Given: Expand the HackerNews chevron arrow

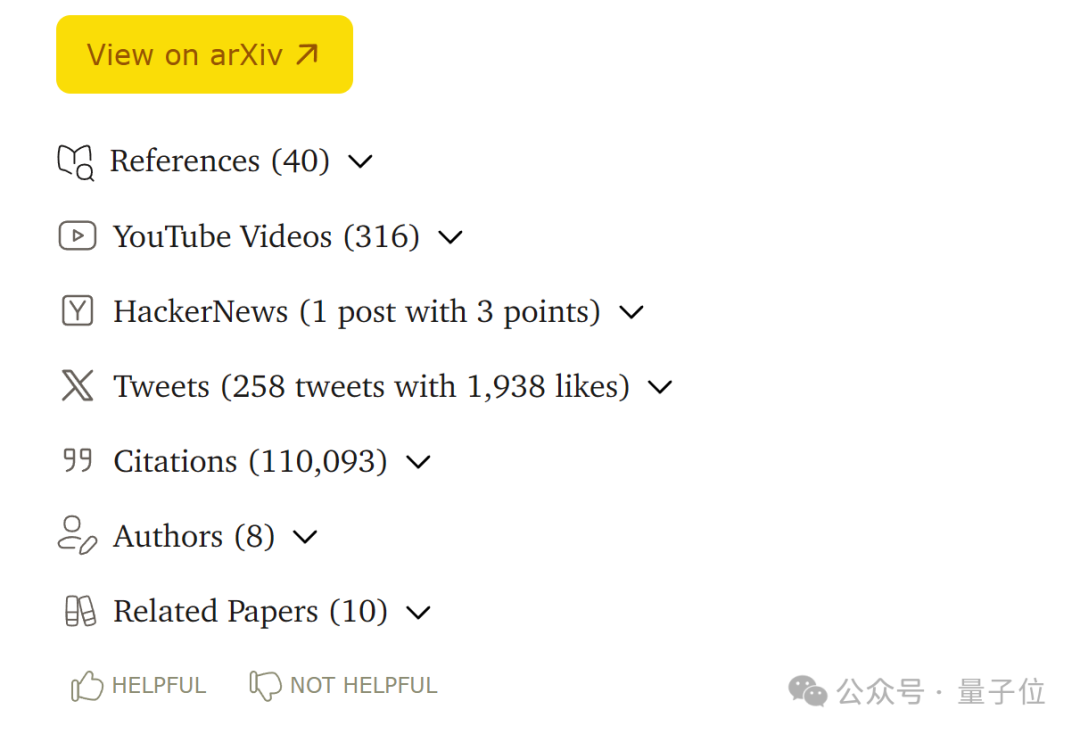Looking at the screenshot, I should tap(631, 313).
